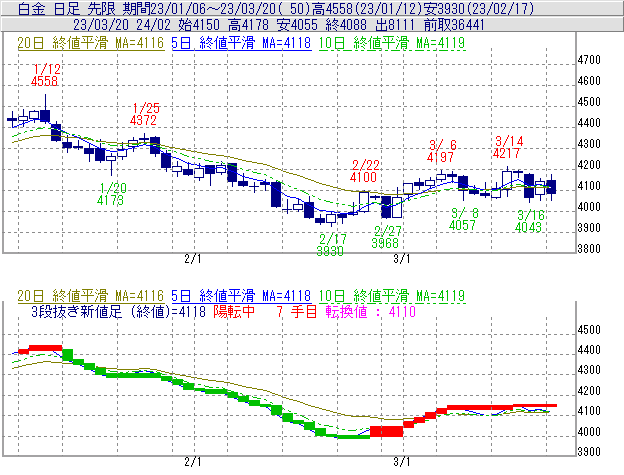The width and height of the screenshot is (624, 475).
Task: Click the 高4178 high price in second row
Action: coord(249,25)
